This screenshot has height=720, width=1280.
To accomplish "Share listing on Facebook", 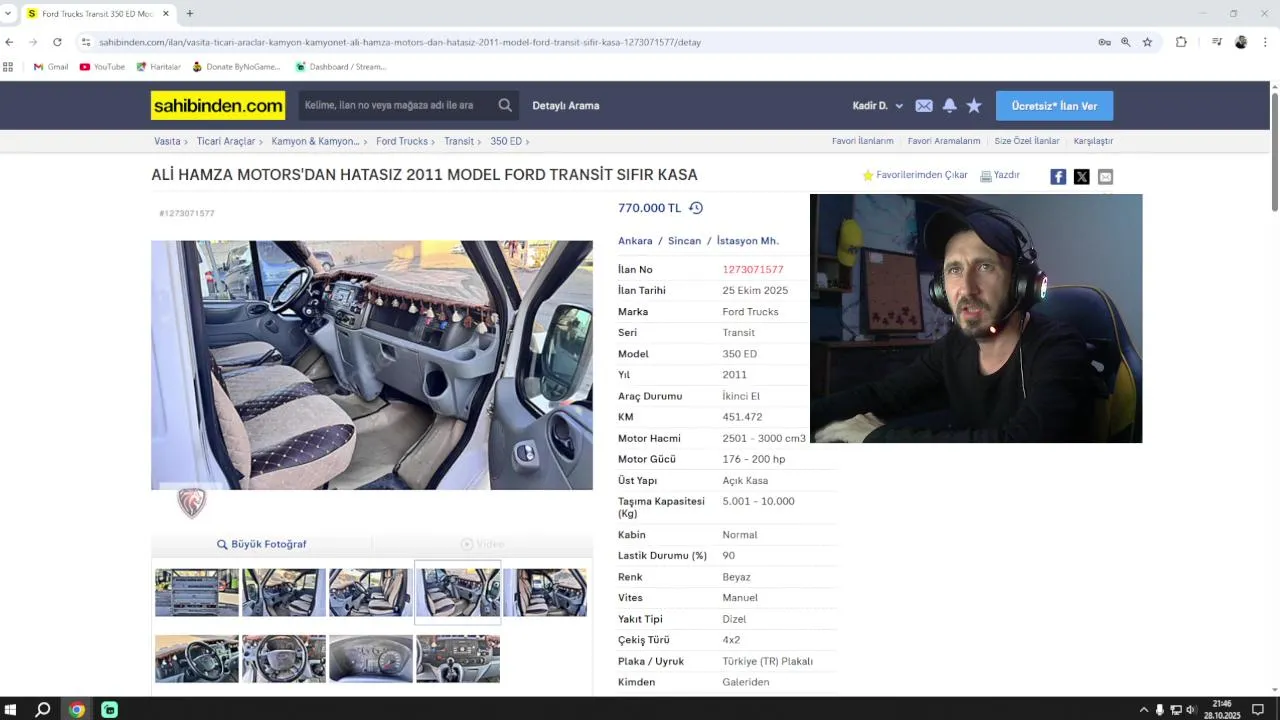I will pos(1058,177).
